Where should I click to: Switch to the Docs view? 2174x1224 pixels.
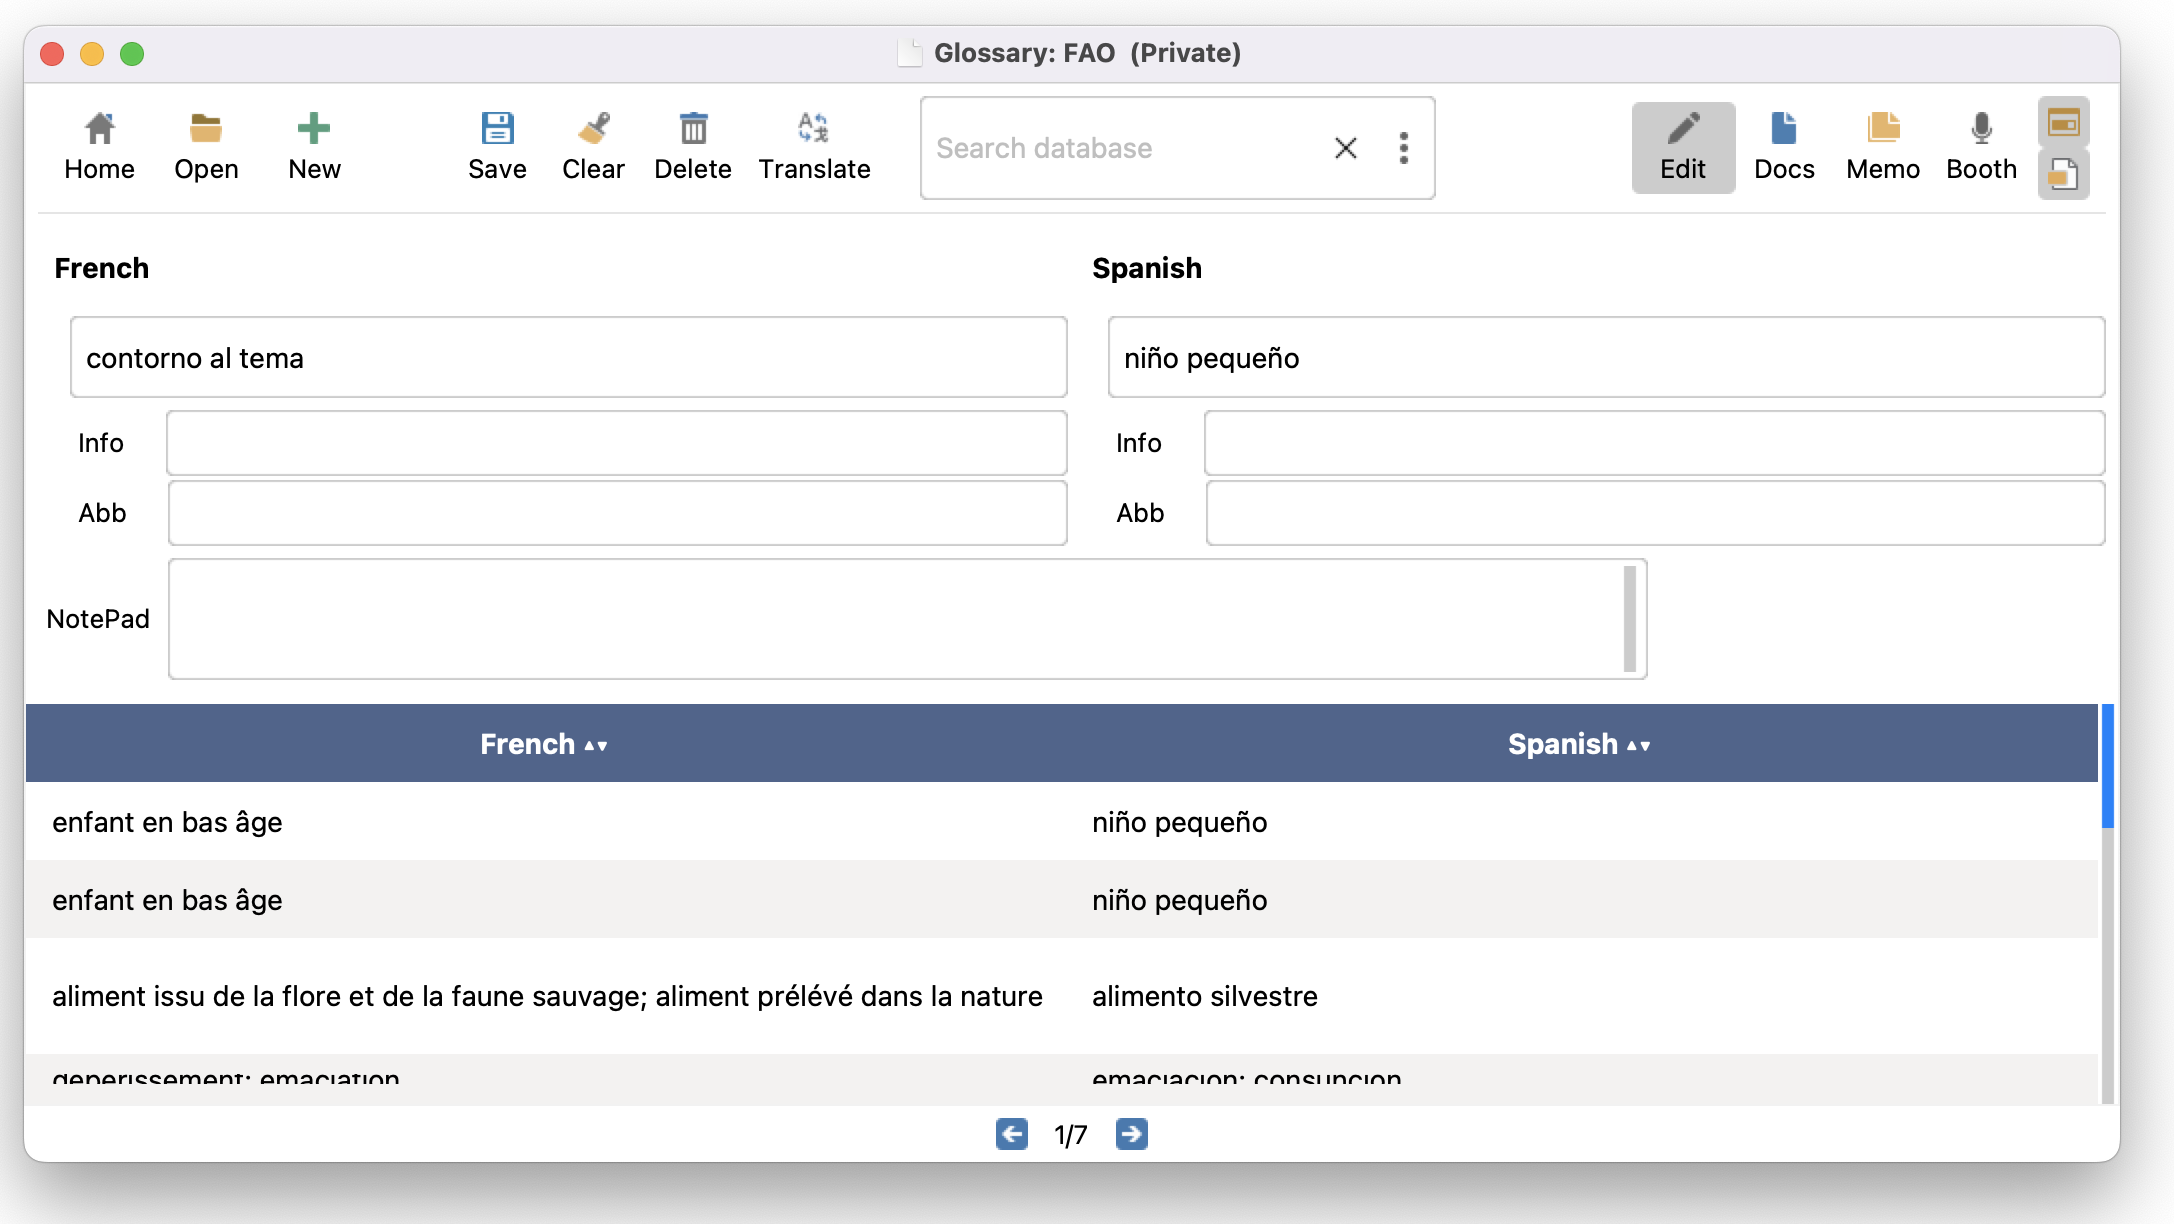[1784, 146]
